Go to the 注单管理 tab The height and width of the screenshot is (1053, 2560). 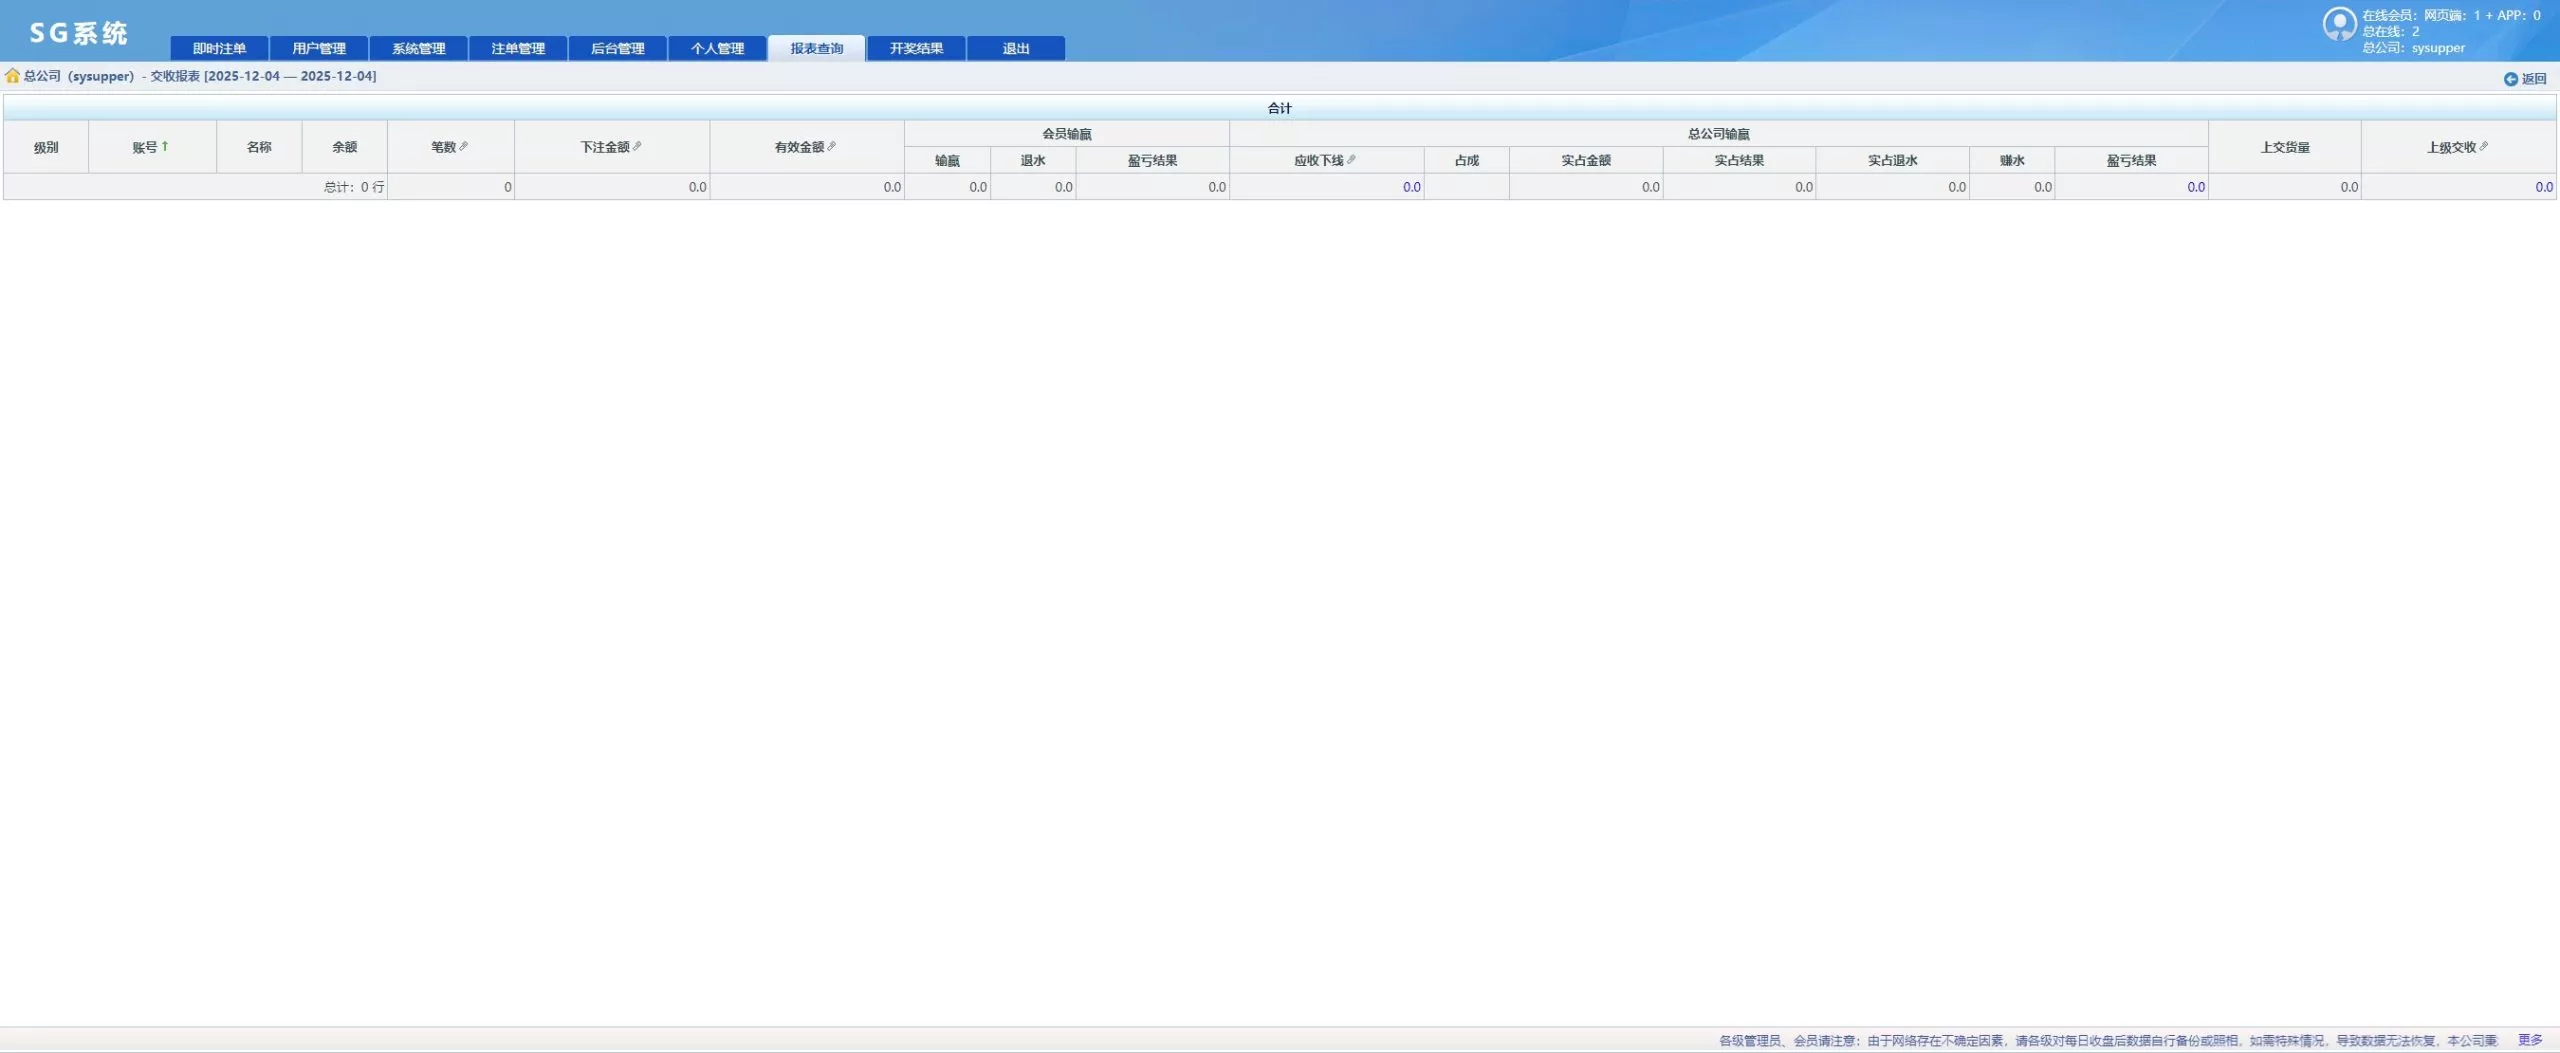[518, 48]
